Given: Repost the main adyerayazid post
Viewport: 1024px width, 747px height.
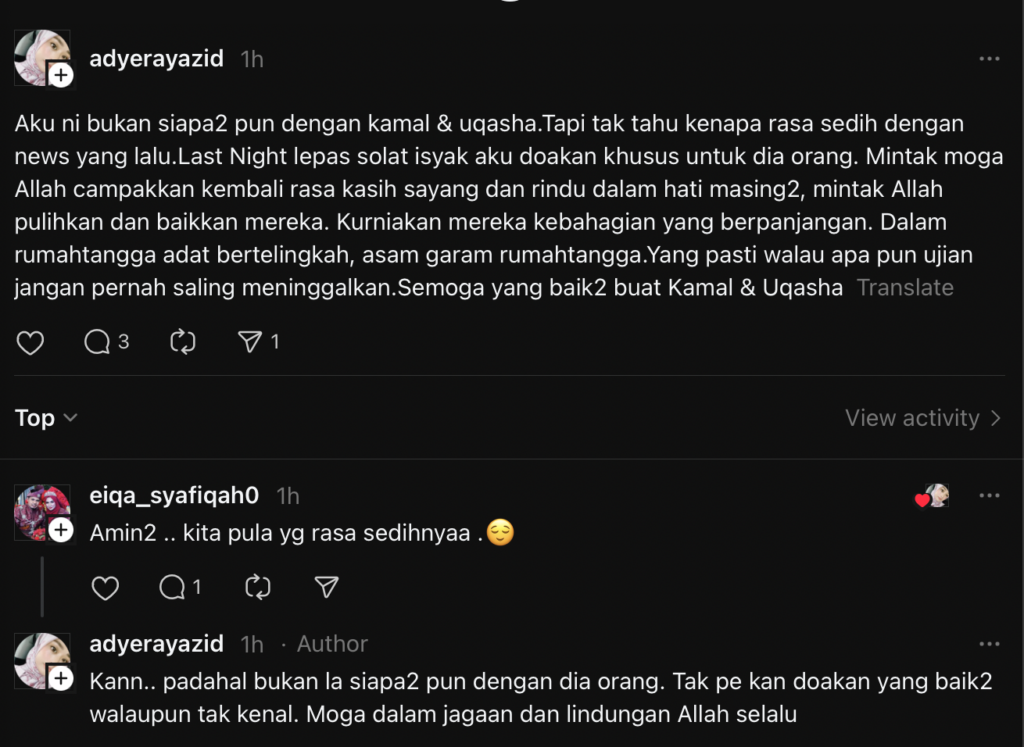Looking at the screenshot, I should pos(183,342).
